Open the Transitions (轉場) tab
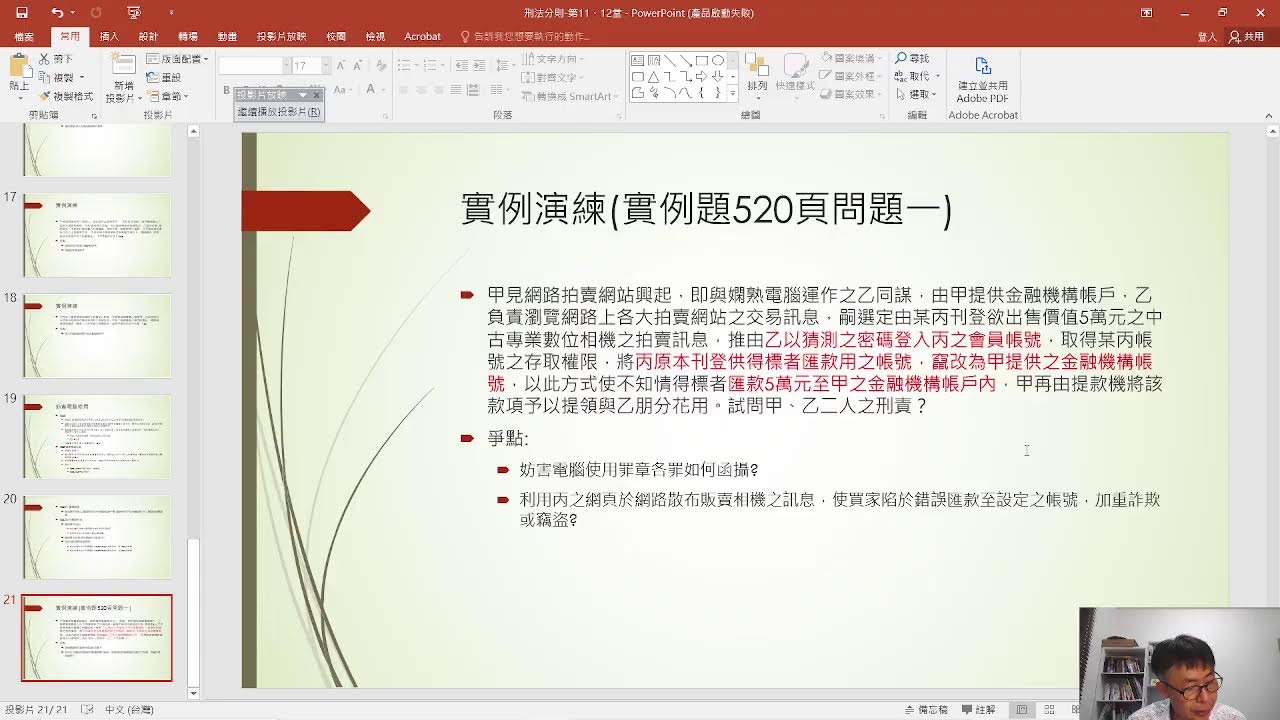 click(188, 36)
